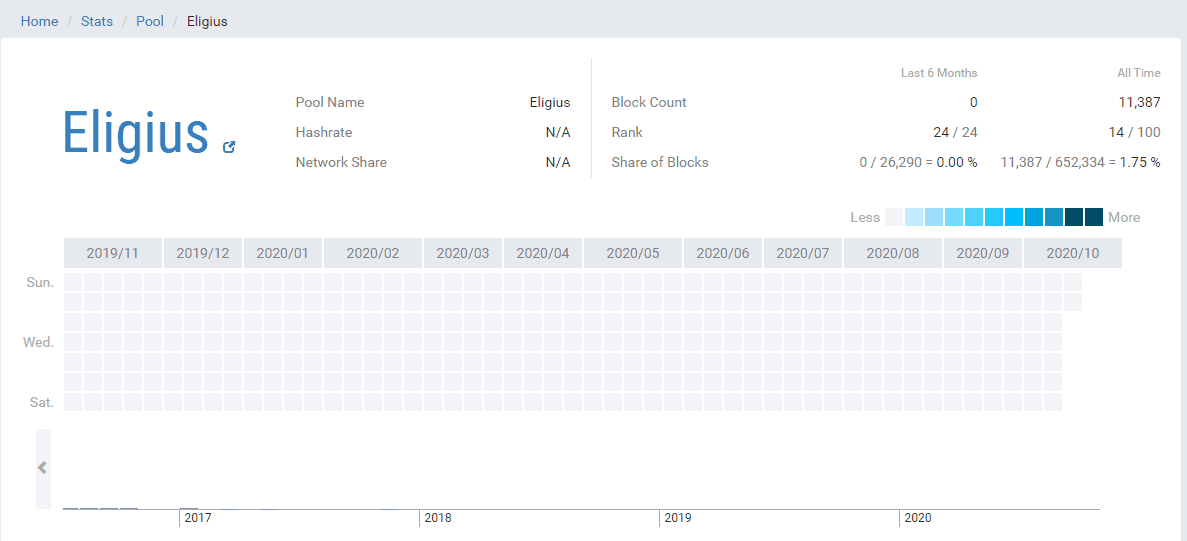Click the Last 6 Months column header
1187x541 pixels.
click(939, 73)
